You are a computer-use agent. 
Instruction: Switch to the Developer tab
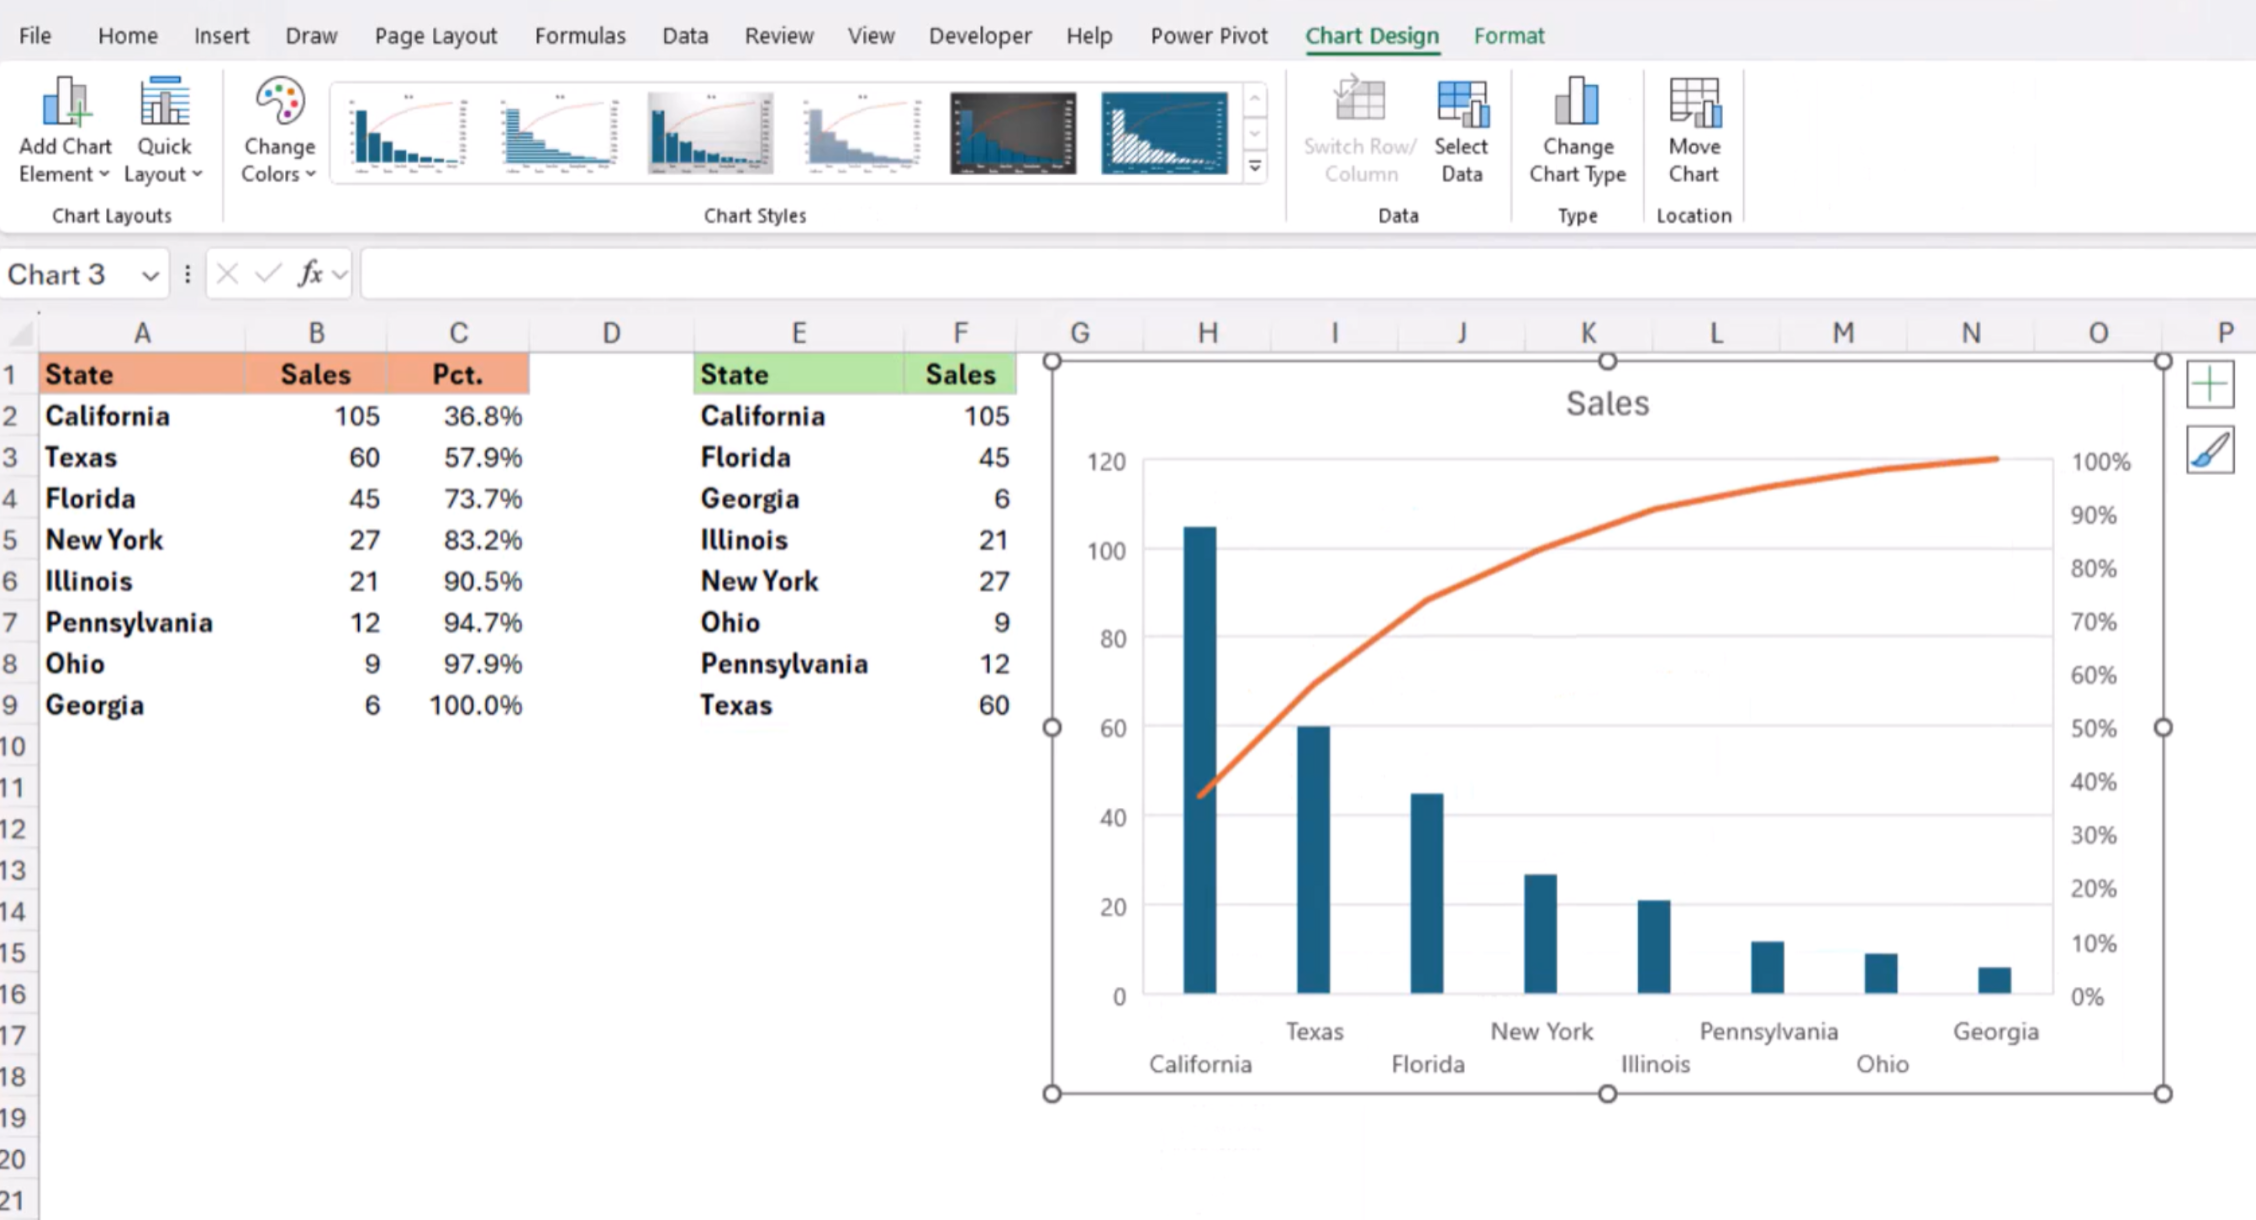point(980,36)
